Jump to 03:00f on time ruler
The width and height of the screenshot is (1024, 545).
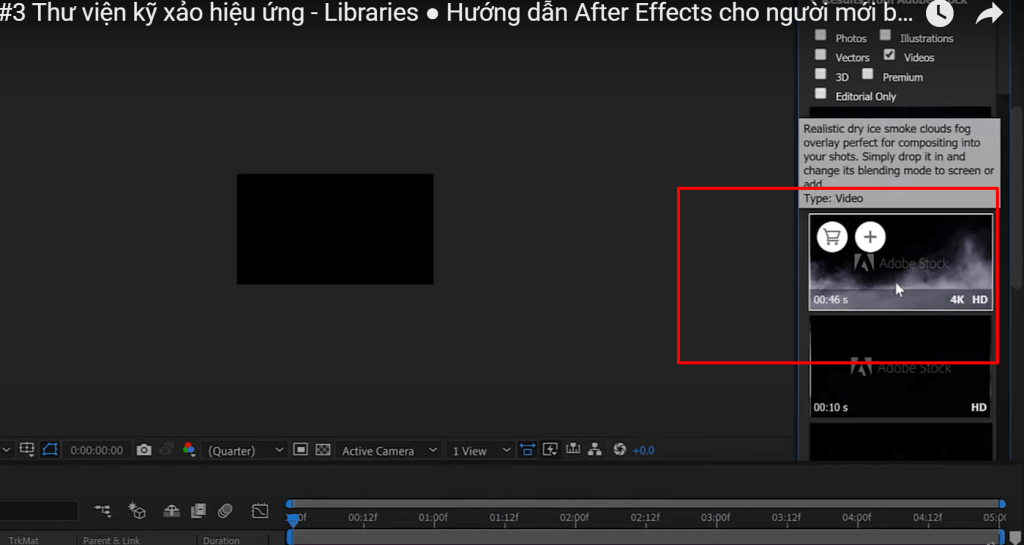click(x=715, y=518)
